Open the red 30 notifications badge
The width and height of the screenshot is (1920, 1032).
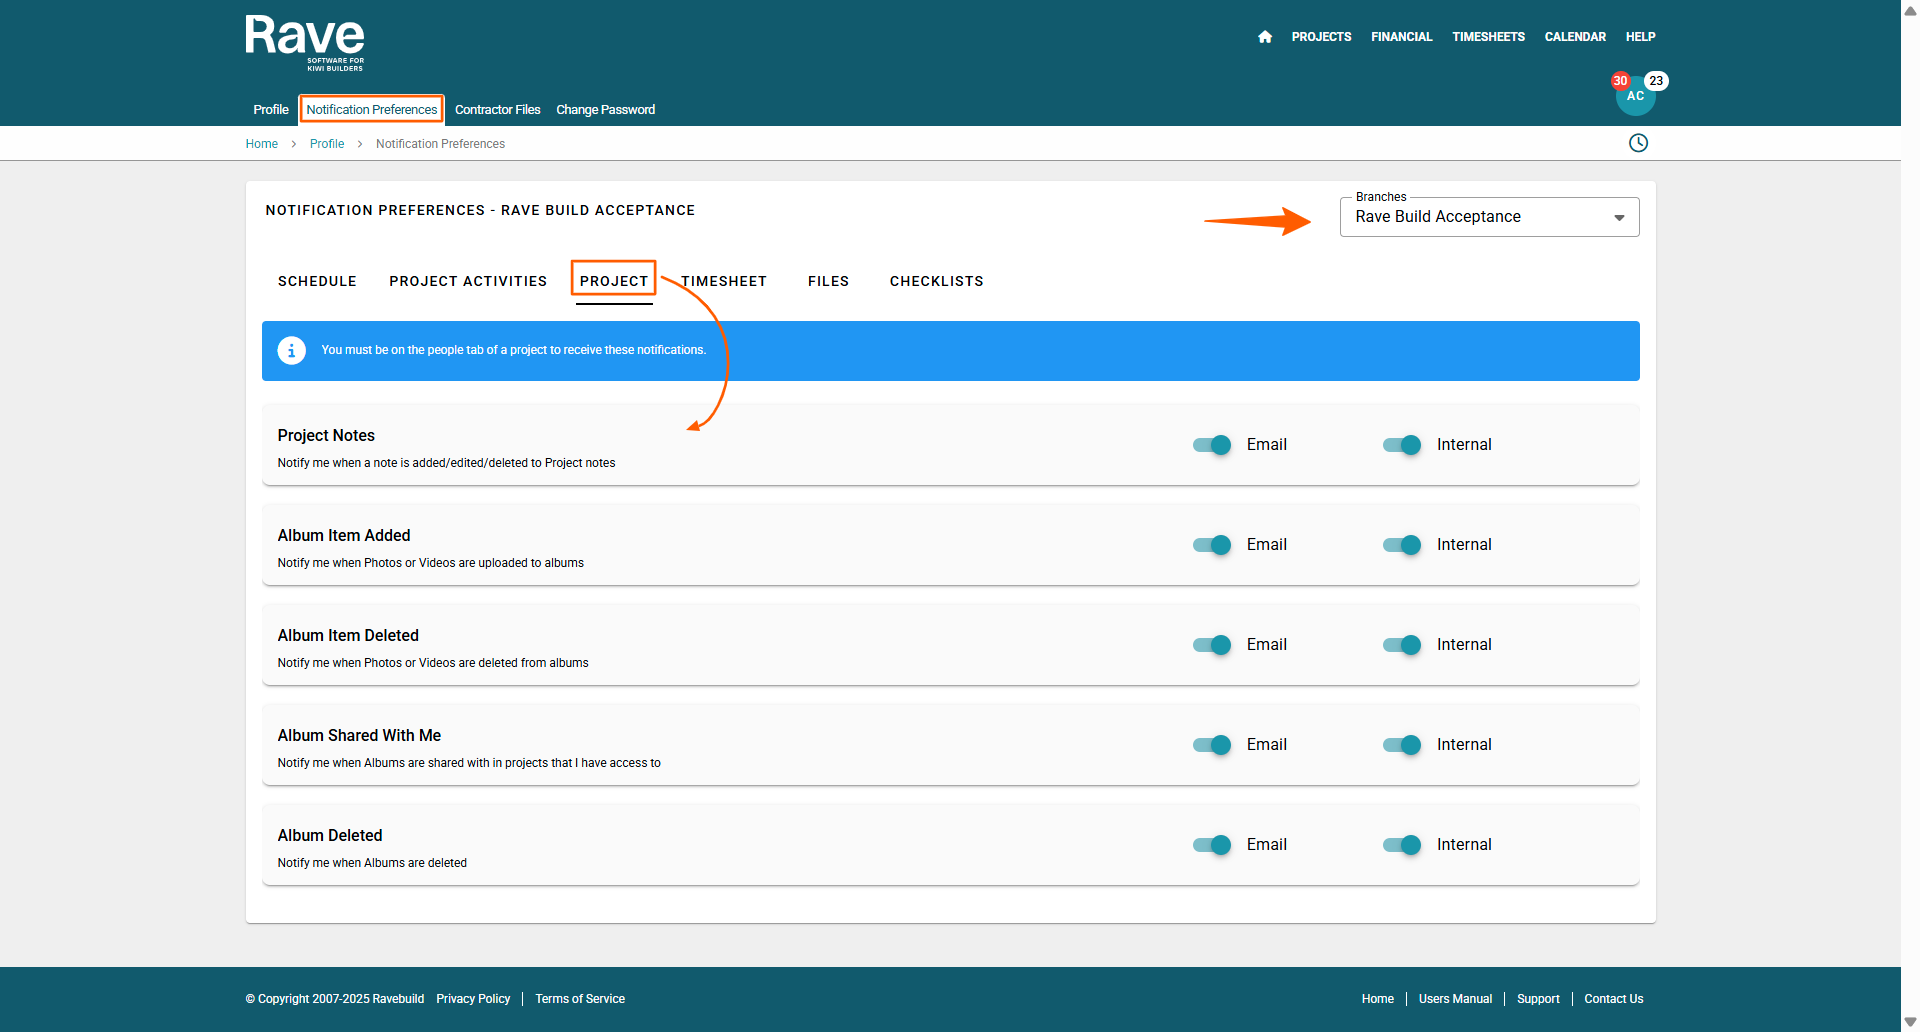click(1620, 81)
